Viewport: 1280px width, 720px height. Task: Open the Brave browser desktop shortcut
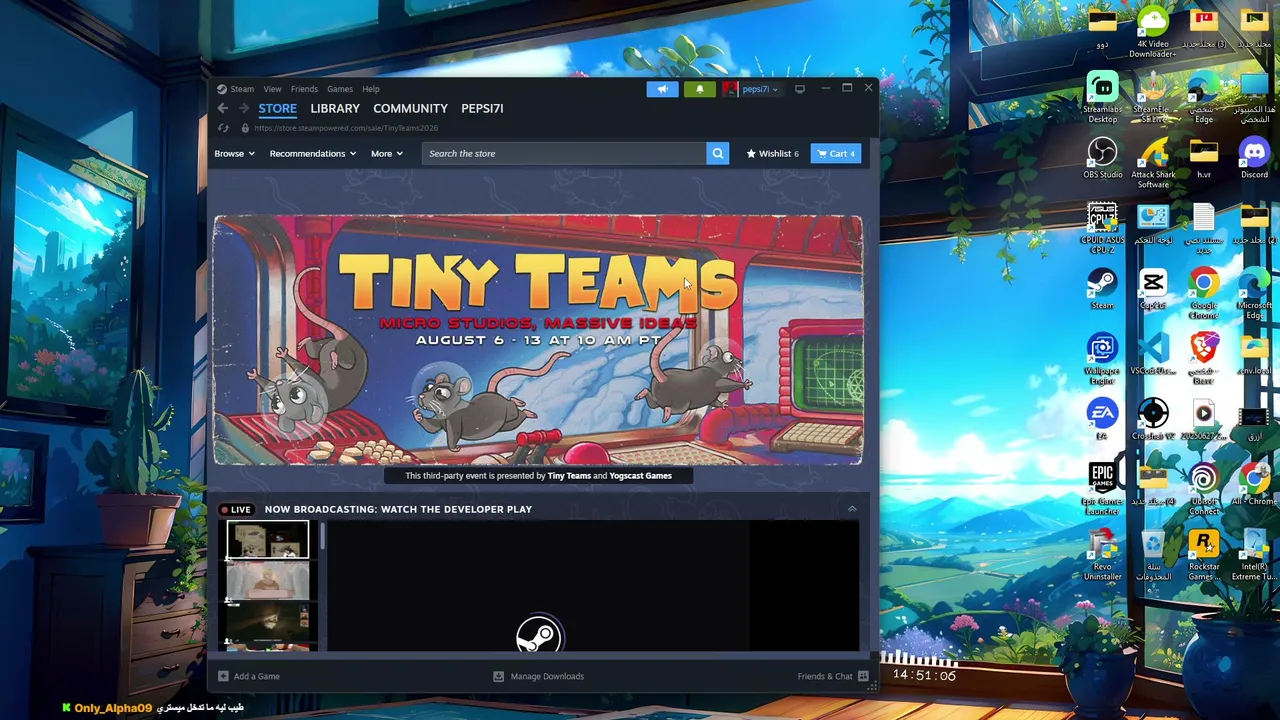click(1204, 359)
